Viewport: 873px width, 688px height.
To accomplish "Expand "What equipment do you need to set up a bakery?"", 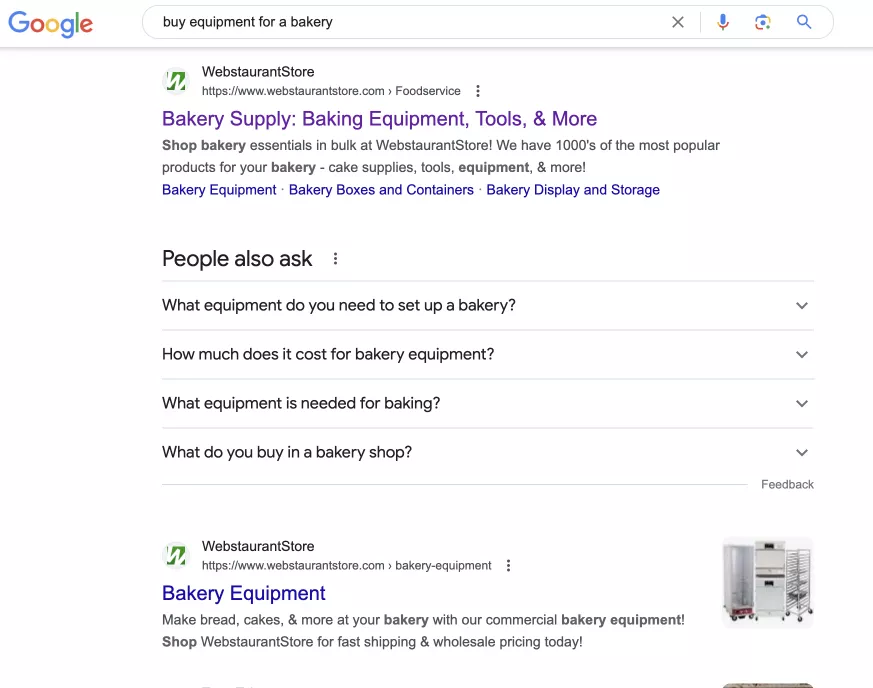I will (488, 306).
